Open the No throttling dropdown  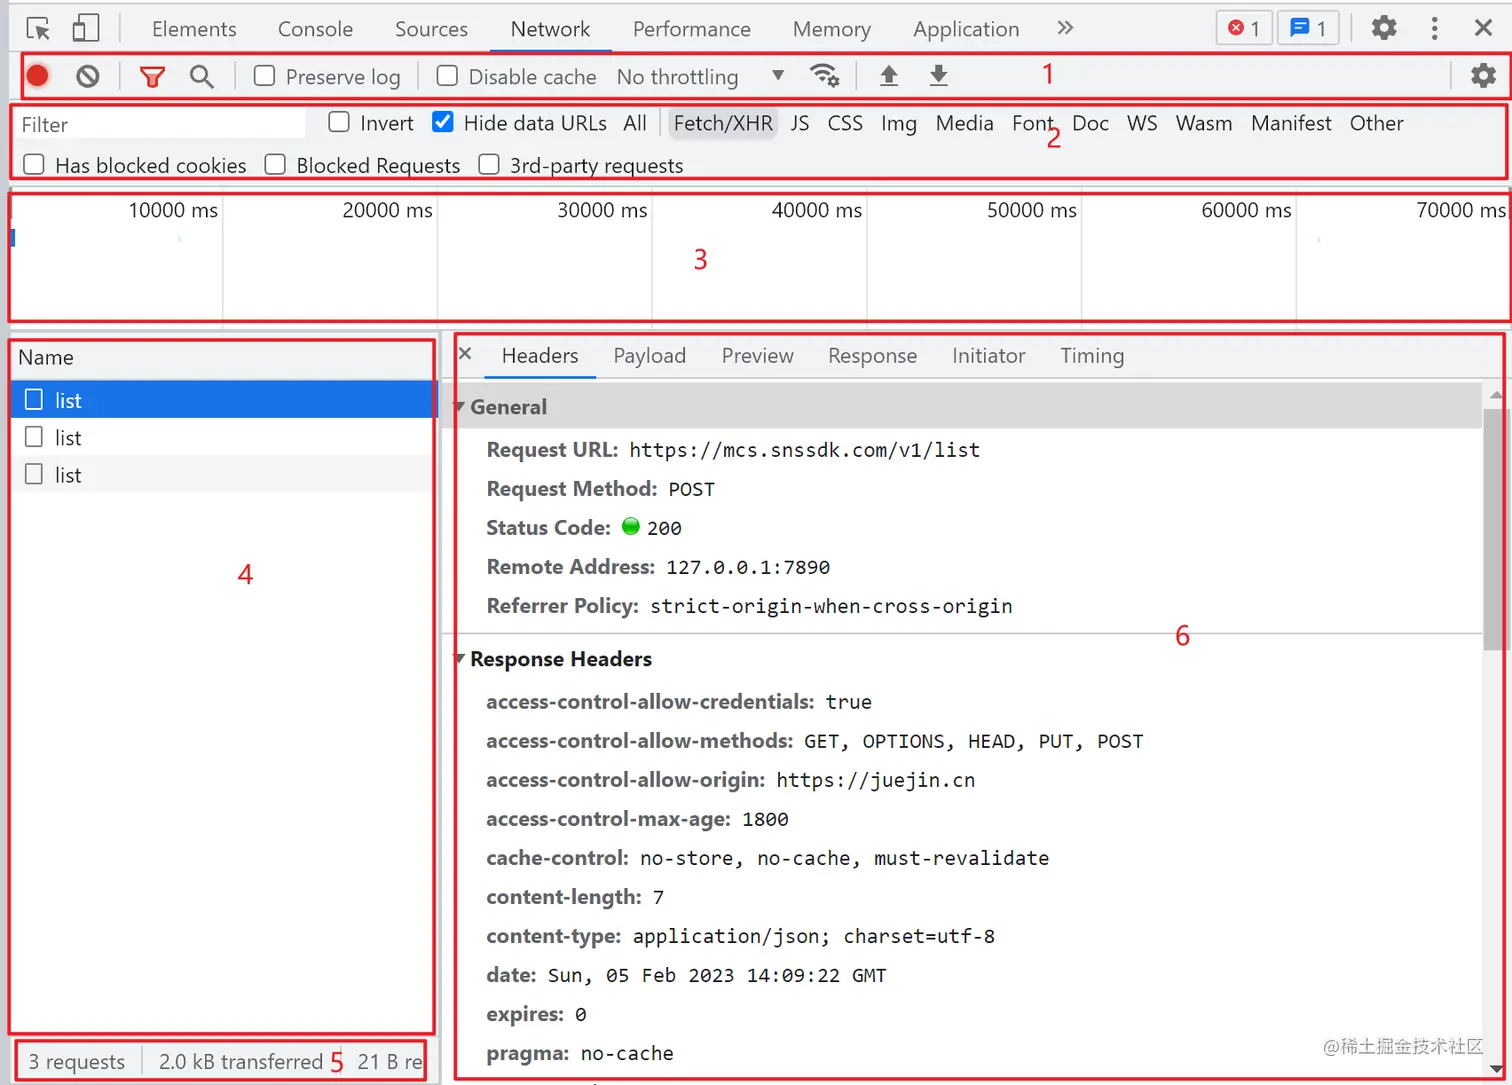coord(700,77)
